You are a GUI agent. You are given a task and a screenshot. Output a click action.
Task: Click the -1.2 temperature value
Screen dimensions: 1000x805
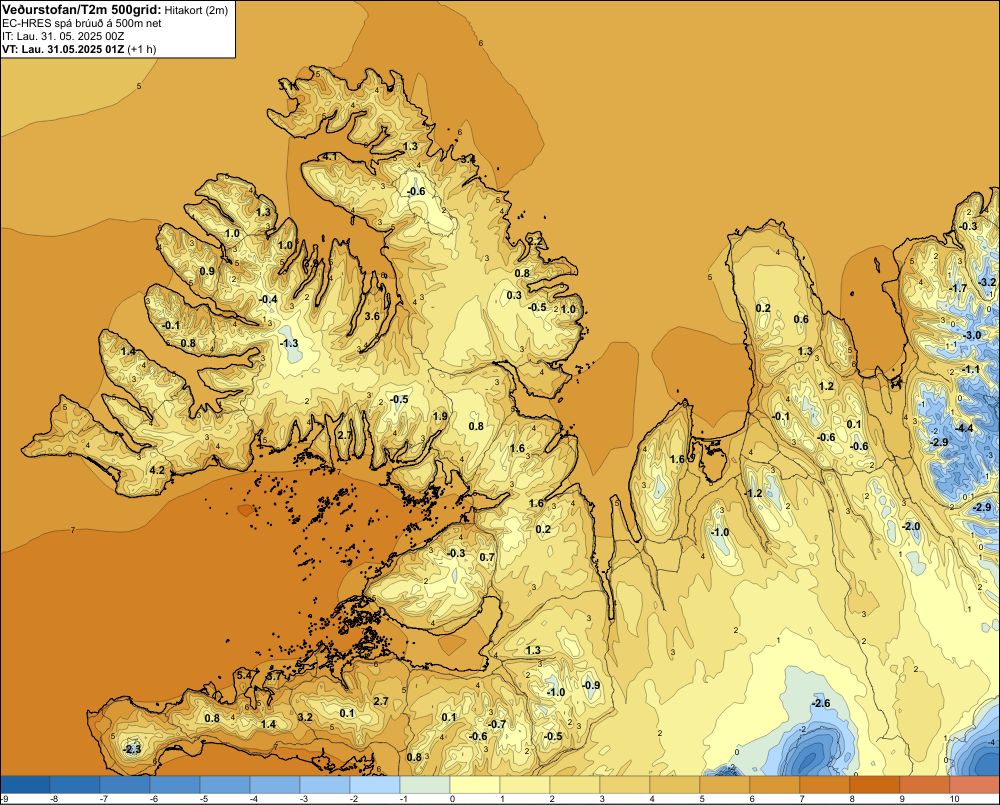(753, 493)
